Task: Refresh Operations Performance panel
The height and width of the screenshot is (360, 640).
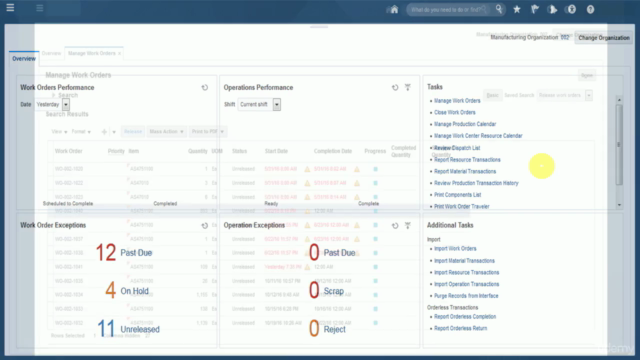Action: tap(395, 87)
